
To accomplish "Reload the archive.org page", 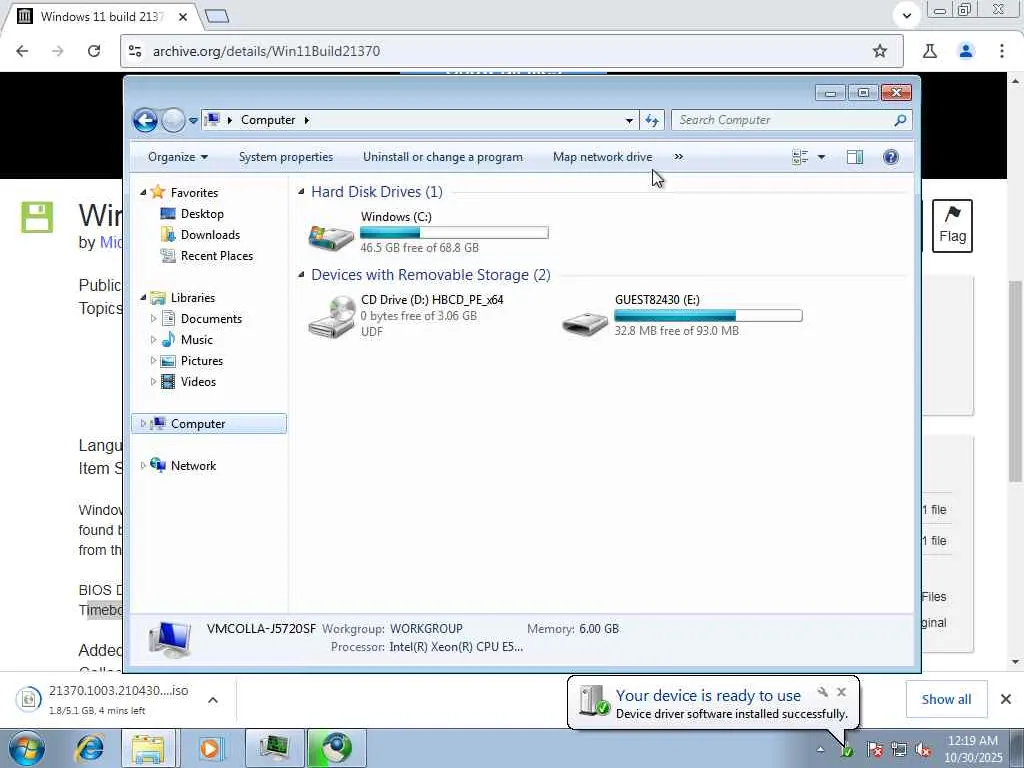I will tap(93, 51).
